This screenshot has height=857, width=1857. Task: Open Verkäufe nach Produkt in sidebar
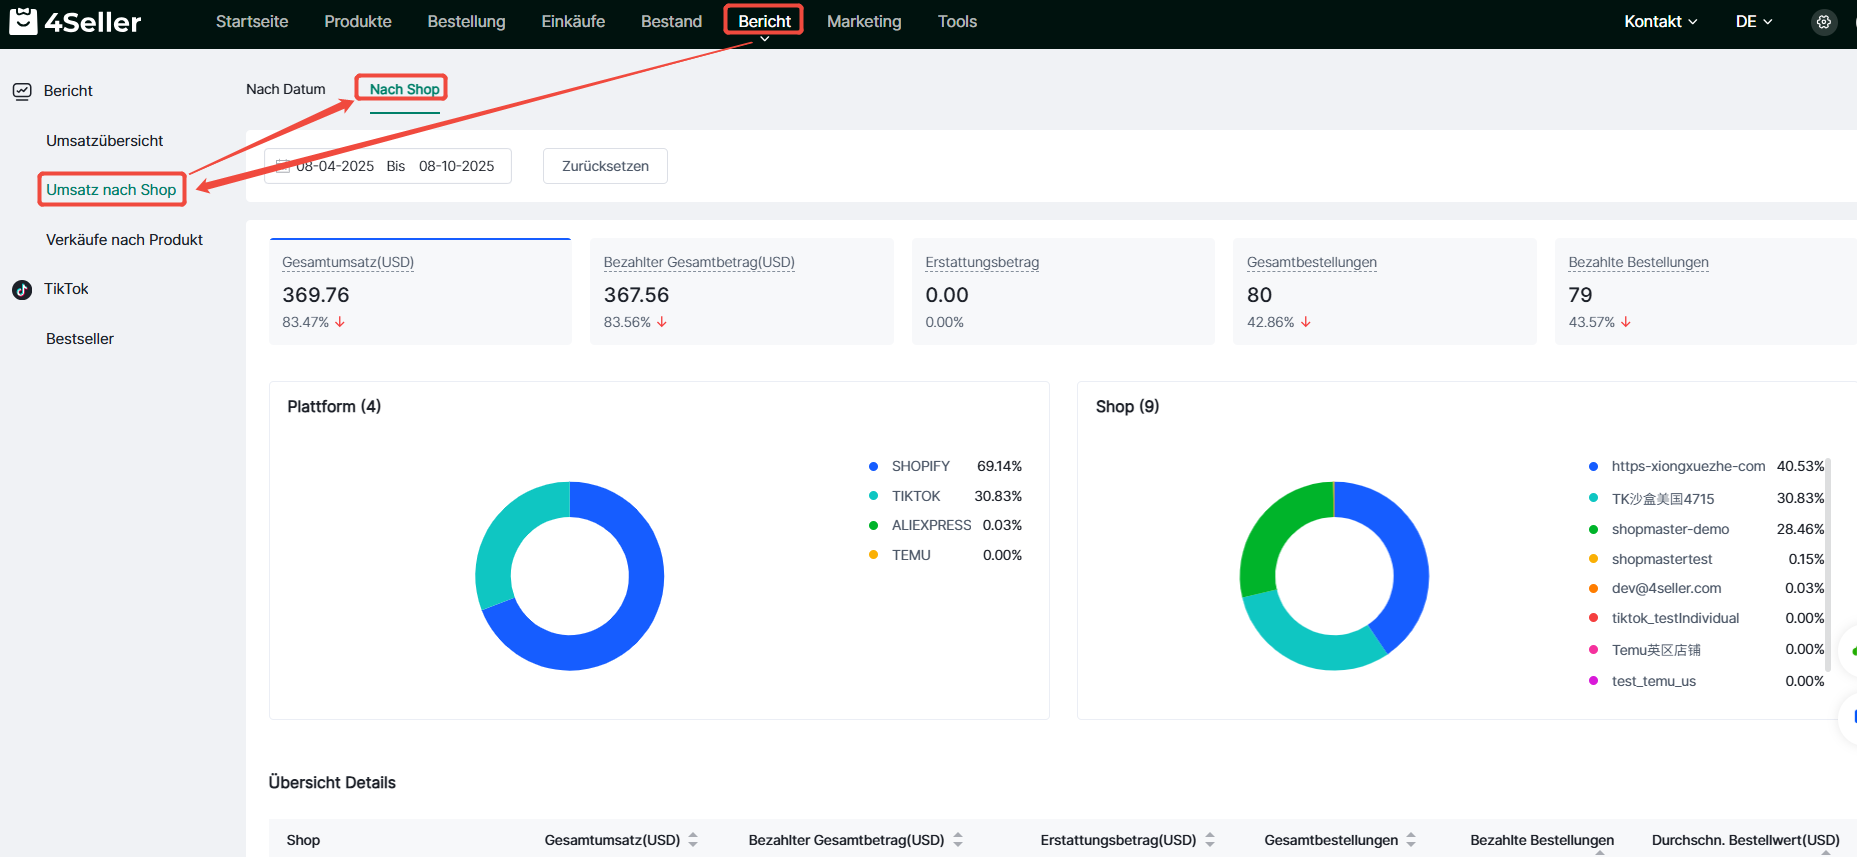click(124, 240)
